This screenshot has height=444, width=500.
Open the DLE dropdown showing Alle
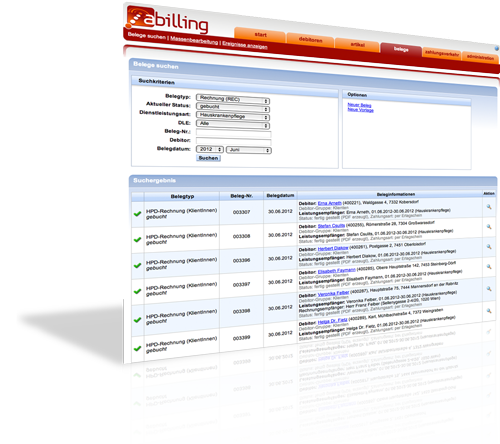(x=233, y=124)
